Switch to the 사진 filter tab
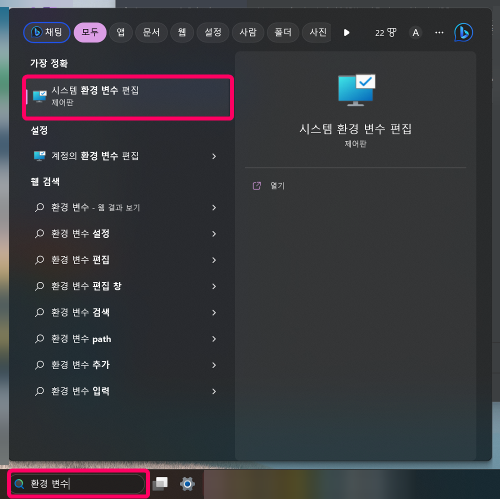The image size is (500, 499). (x=317, y=32)
